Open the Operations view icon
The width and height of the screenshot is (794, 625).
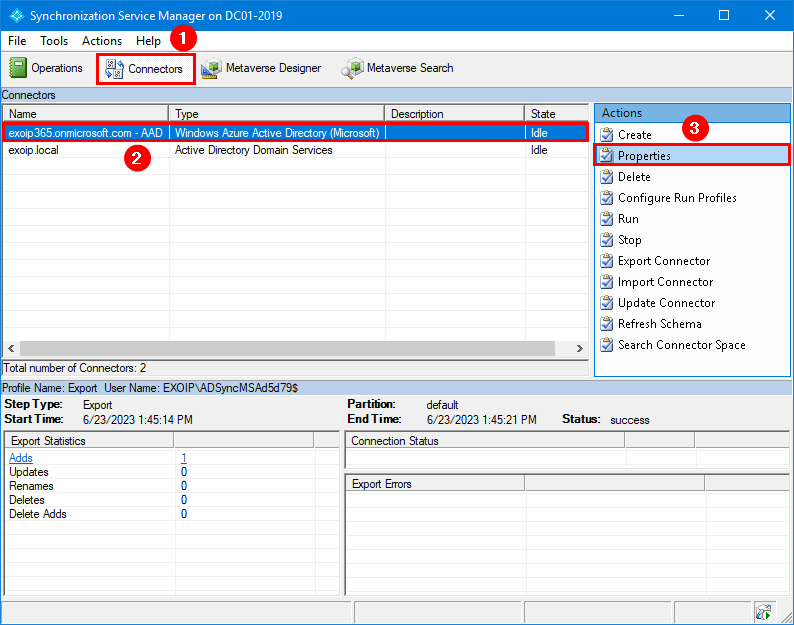(x=19, y=68)
